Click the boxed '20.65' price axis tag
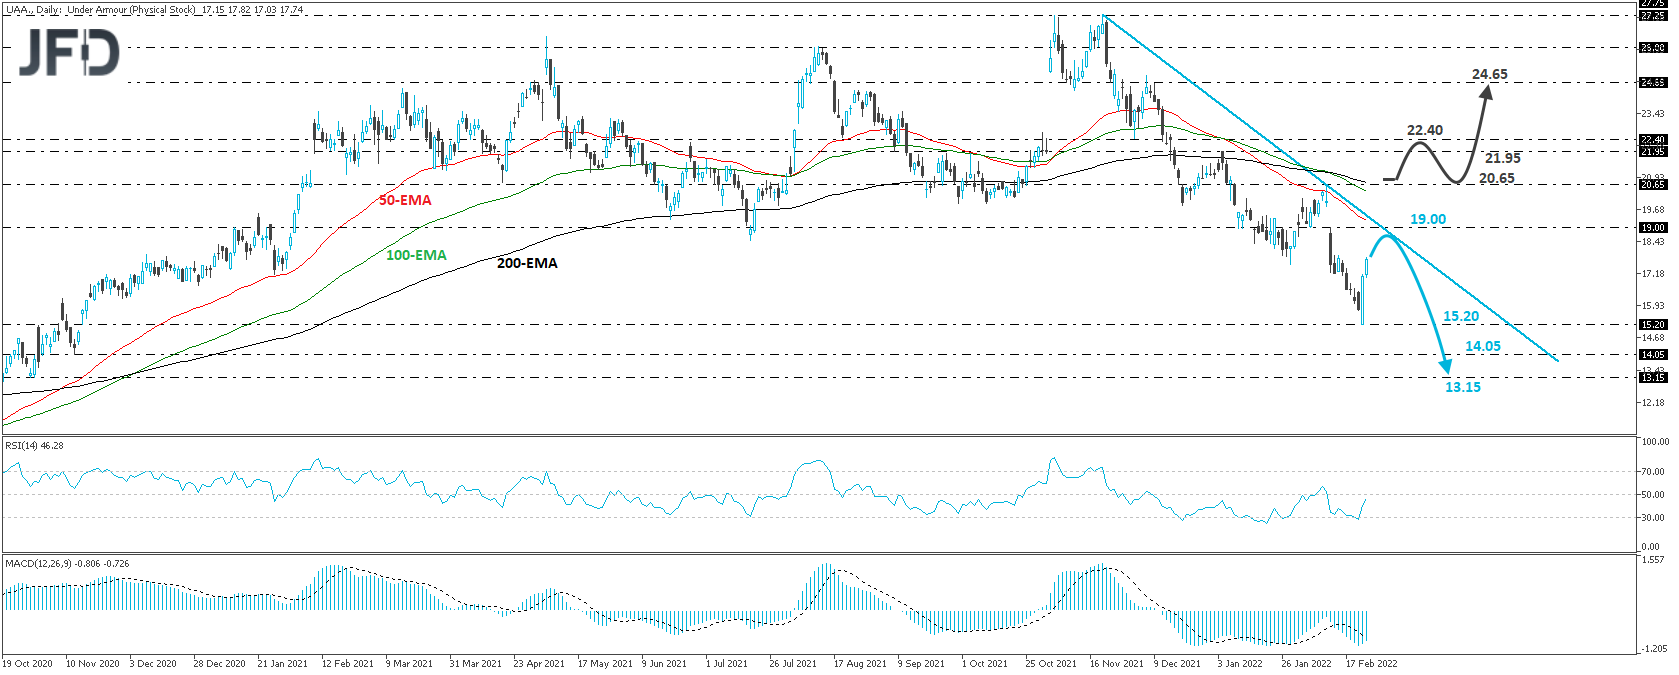The width and height of the screenshot is (1679, 675). pyautogui.click(x=1653, y=184)
